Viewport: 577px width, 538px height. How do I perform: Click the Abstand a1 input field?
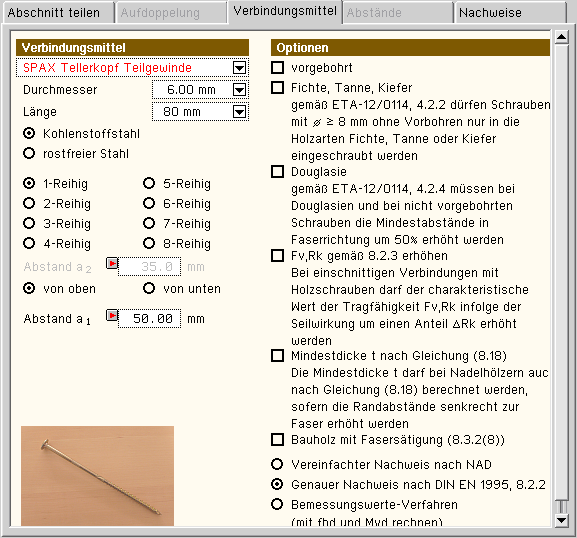coord(149,319)
